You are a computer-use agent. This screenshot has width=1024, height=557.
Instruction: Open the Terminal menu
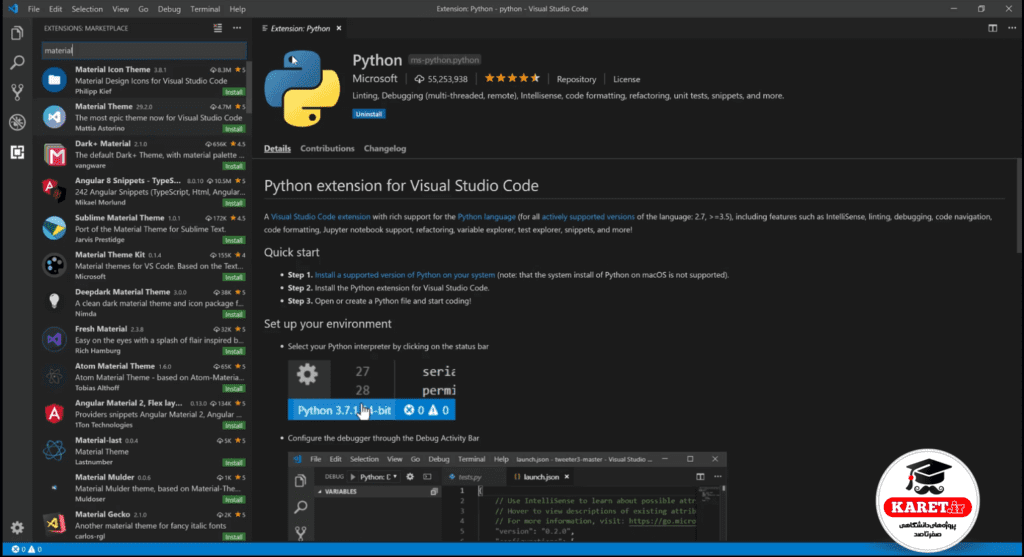click(205, 9)
